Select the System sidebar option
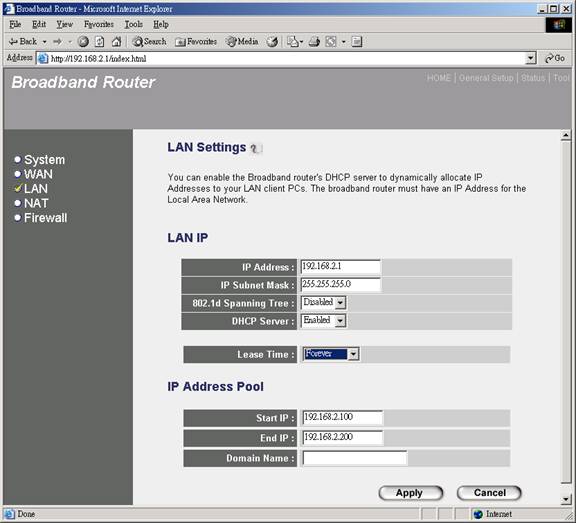The width and height of the screenshot is (576, 523). tap(44, 160)
